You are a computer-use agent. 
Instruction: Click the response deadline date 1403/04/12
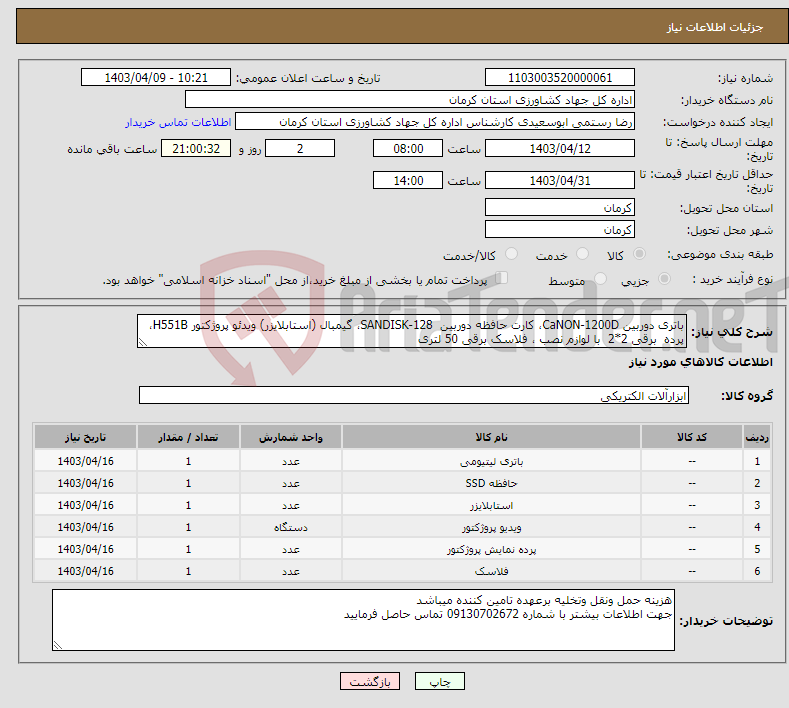point(560,148)
